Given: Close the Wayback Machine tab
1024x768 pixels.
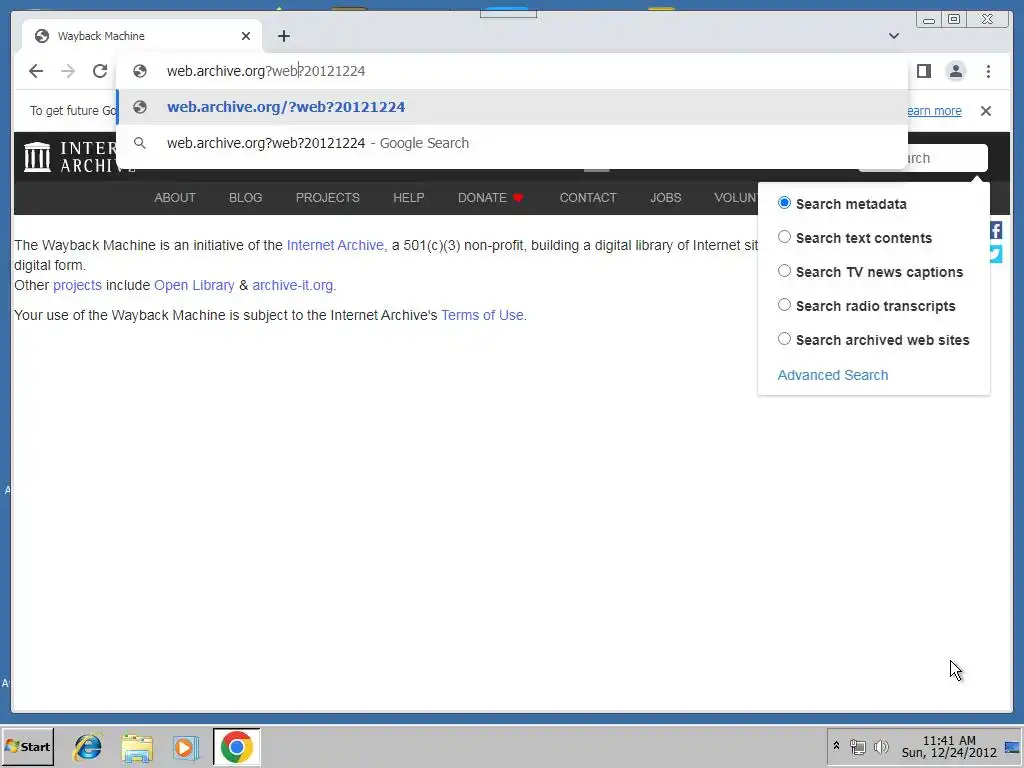Looking at the screenshot, I should click(246, 36).
